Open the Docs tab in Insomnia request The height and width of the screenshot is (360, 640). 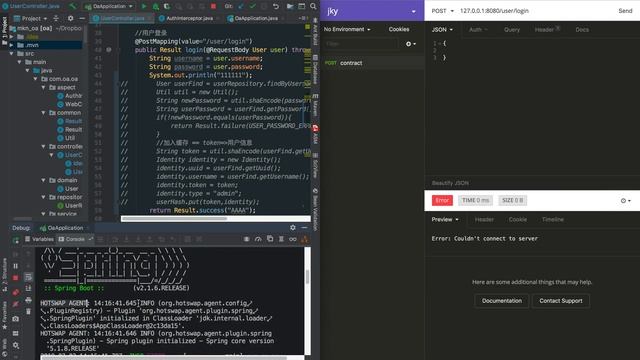point(582,30)
